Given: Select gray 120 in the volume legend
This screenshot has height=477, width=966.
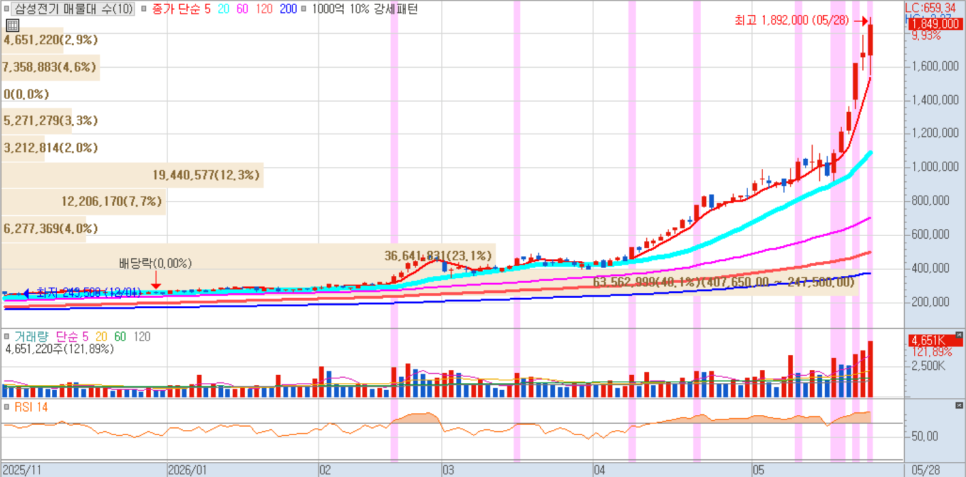Looking at the screenshot, I should pyautogui.click(x=142, y=337).
